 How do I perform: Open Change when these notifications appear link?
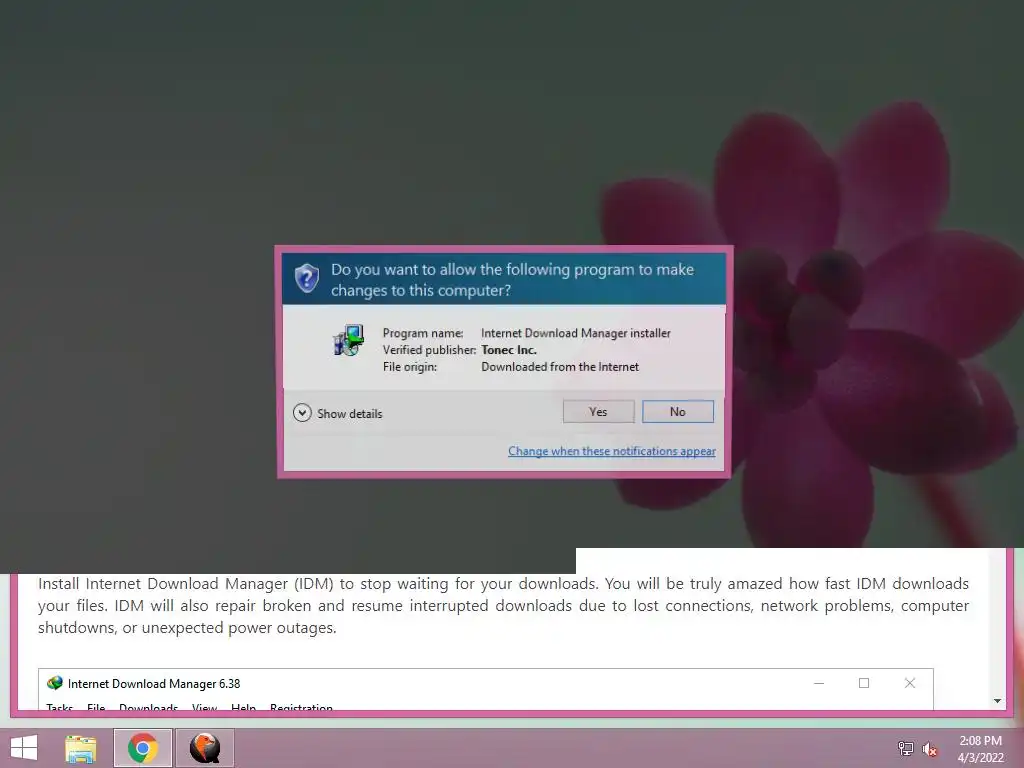point(611,451)
